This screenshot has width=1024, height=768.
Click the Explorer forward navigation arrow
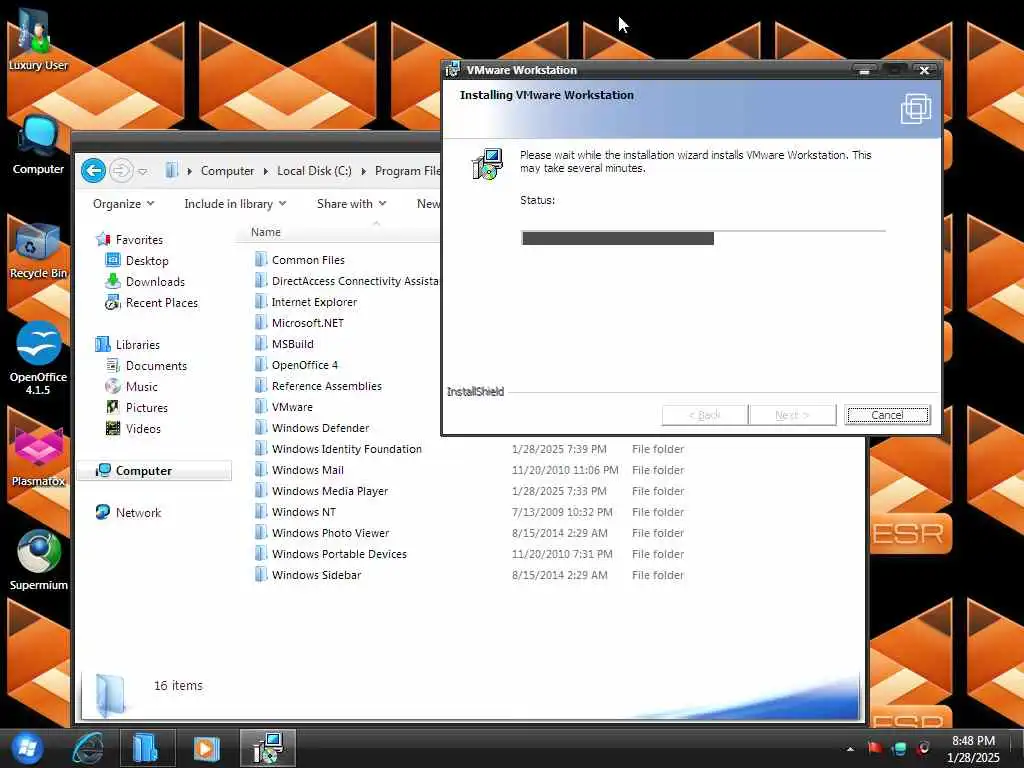pos(121,171)
